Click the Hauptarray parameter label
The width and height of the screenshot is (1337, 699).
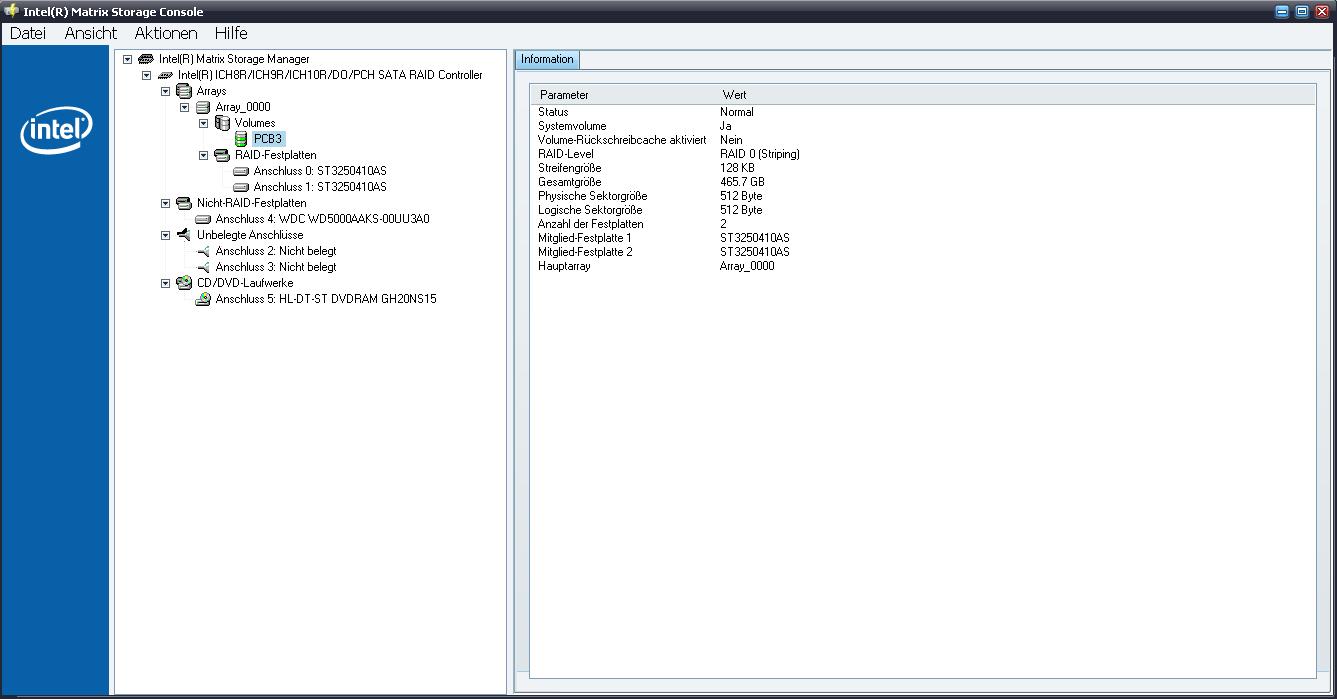pos(564,266)
